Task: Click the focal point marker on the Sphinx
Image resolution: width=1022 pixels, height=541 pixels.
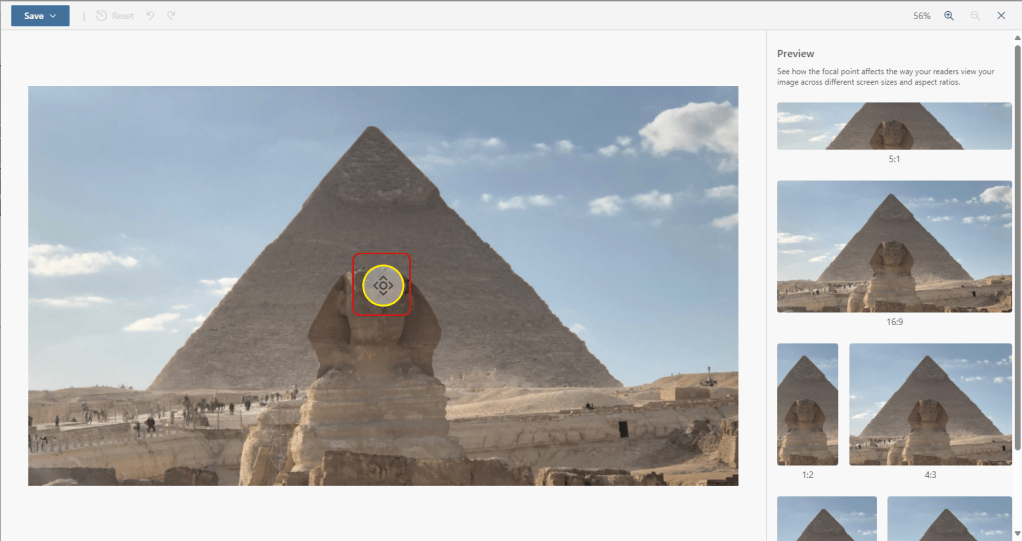Action: pos(383,285)
